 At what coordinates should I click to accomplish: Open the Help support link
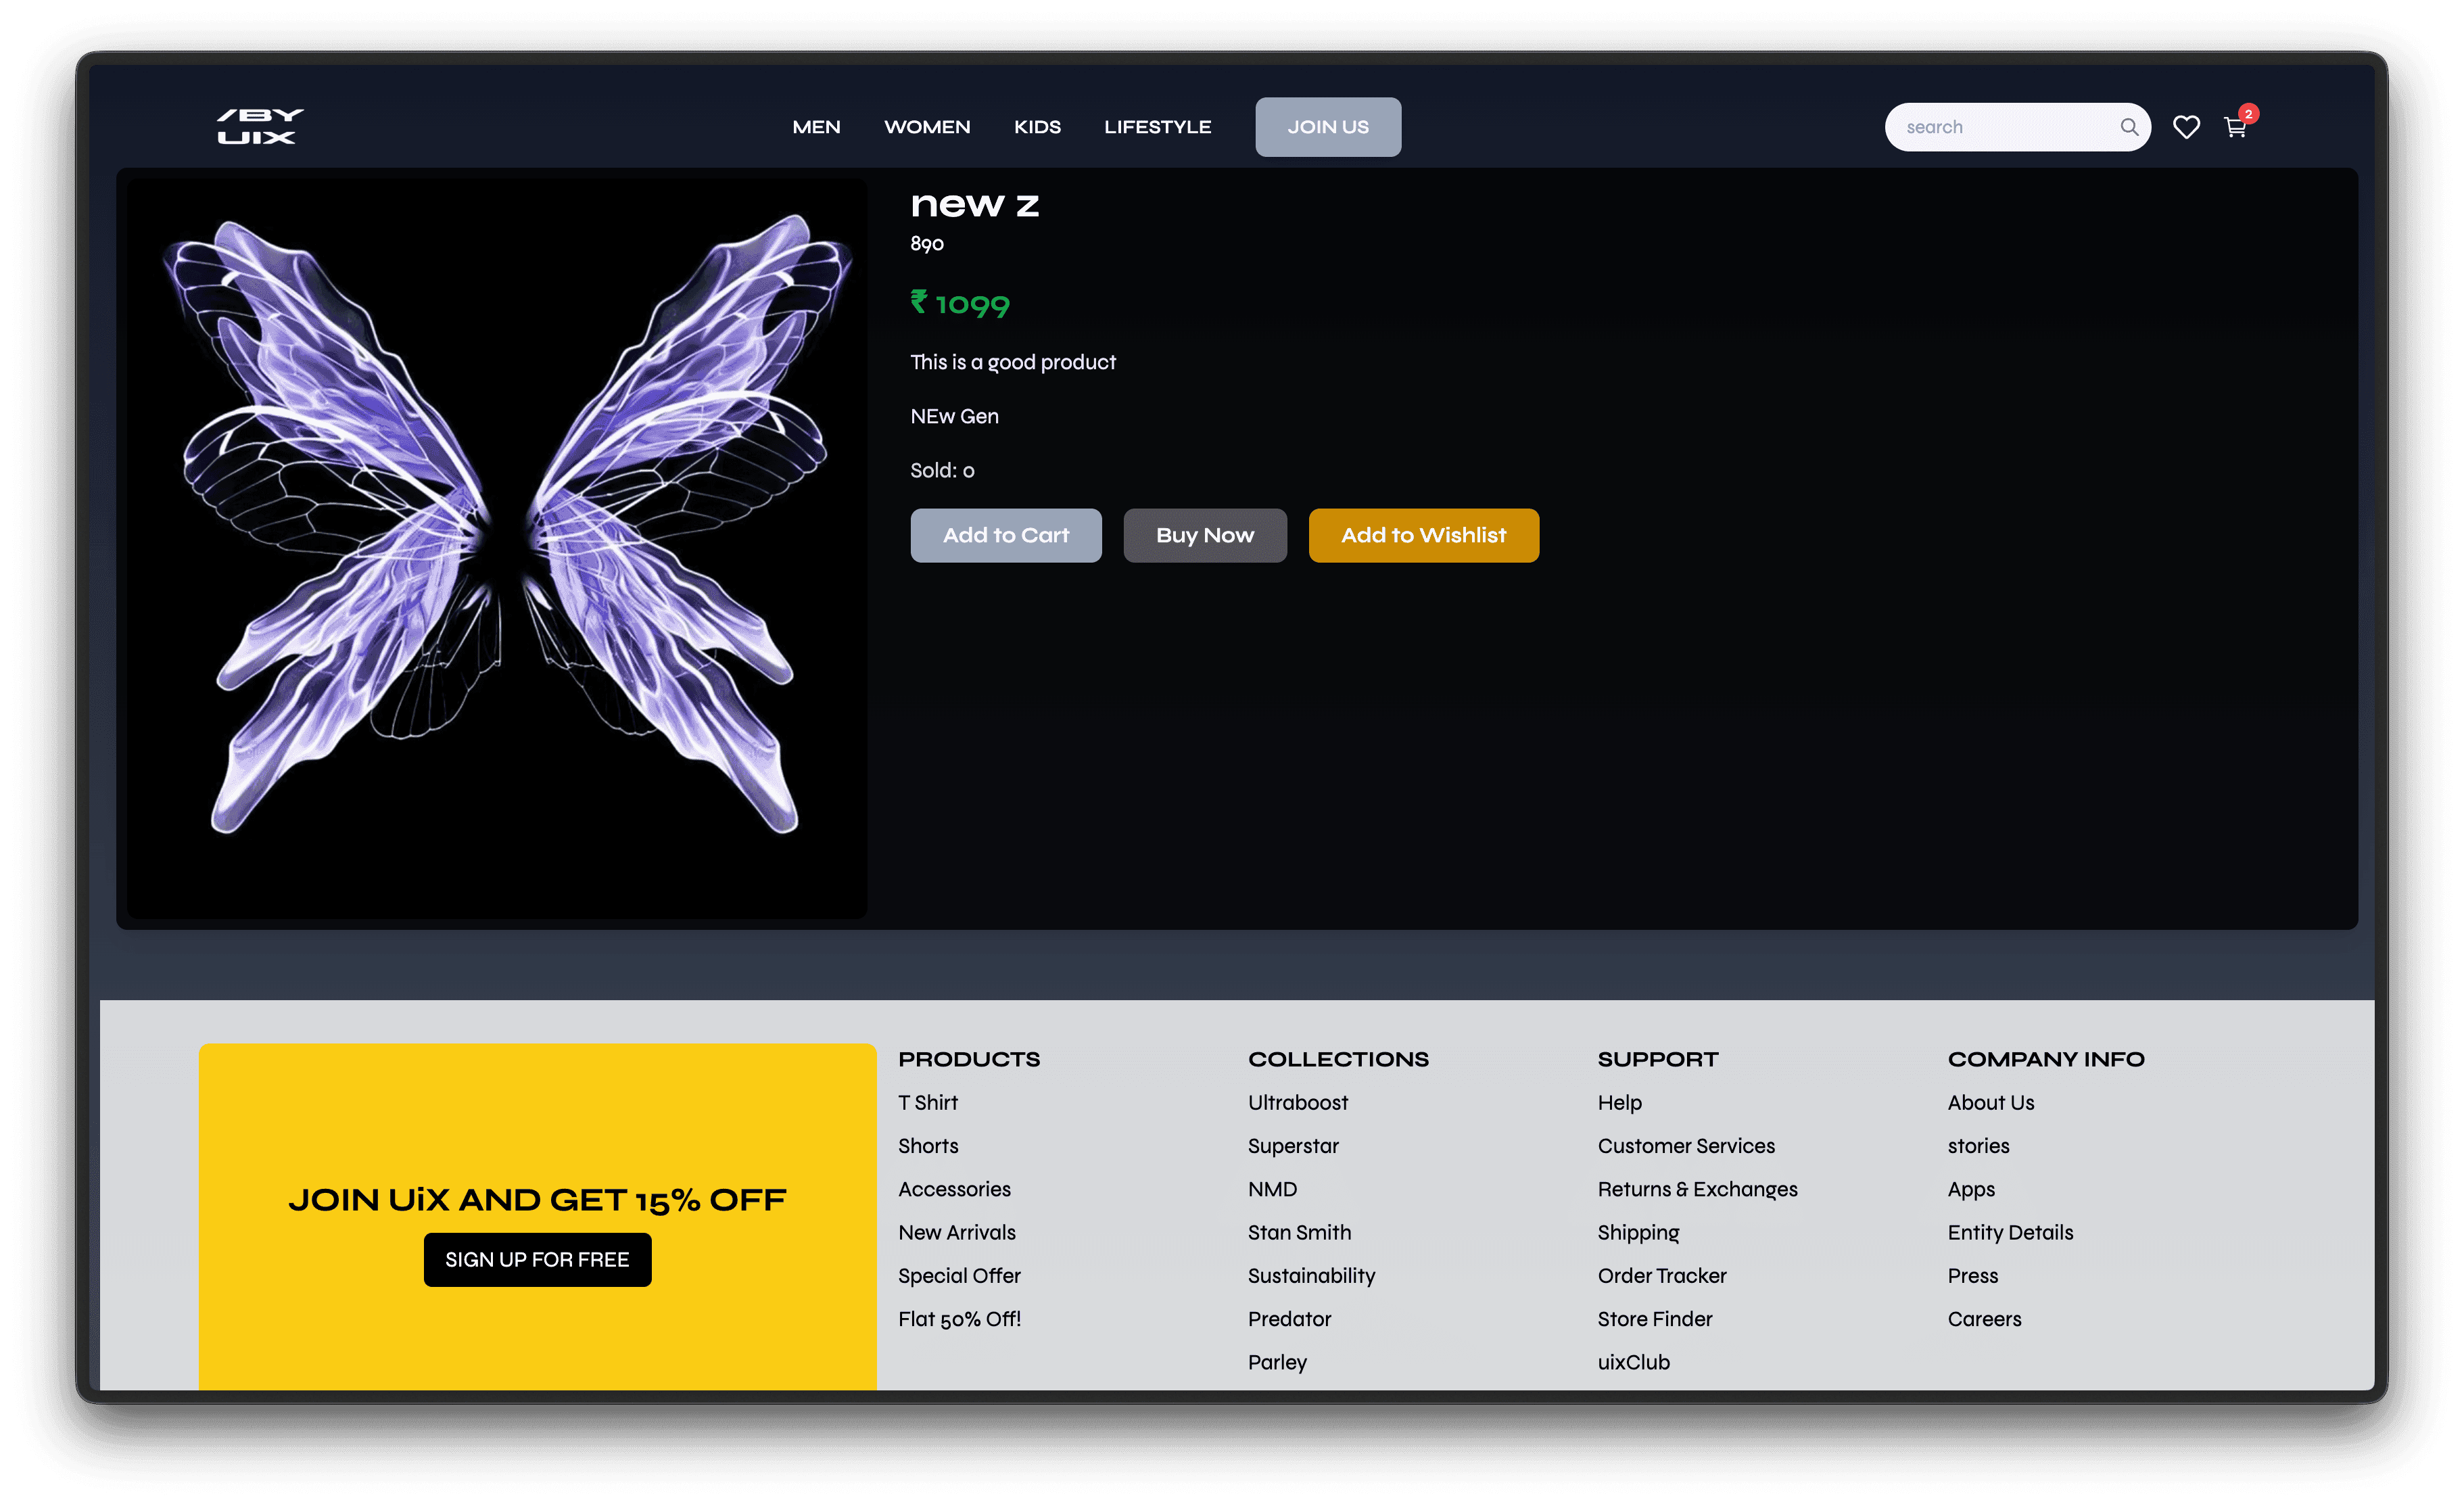click(x=1619, y=1103)
